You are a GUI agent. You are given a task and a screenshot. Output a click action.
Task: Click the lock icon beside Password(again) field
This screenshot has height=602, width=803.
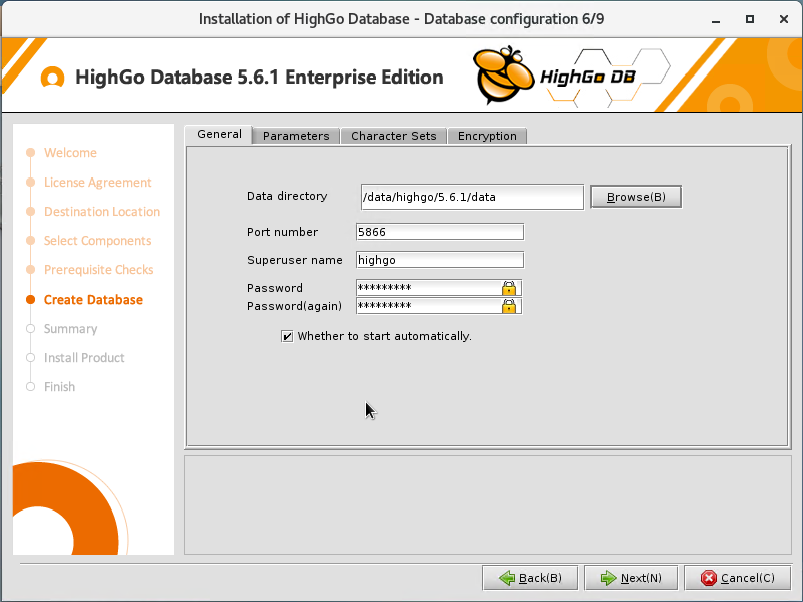[x=510, y=306]
